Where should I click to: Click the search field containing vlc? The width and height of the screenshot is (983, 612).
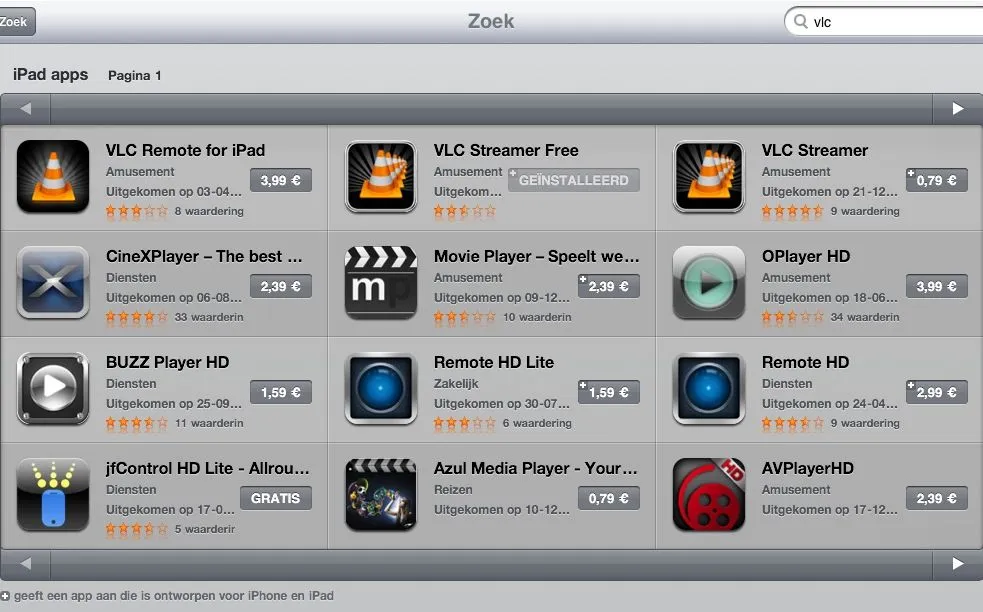pos(884,22)
